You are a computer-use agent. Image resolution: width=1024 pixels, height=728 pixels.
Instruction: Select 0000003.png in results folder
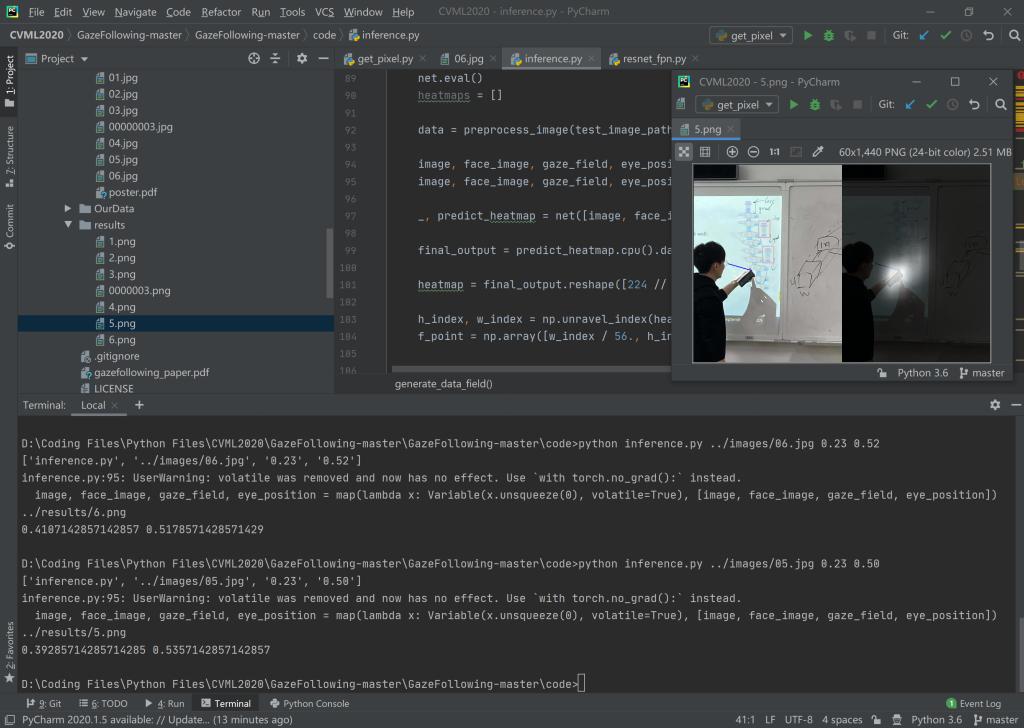coord(139,291)
